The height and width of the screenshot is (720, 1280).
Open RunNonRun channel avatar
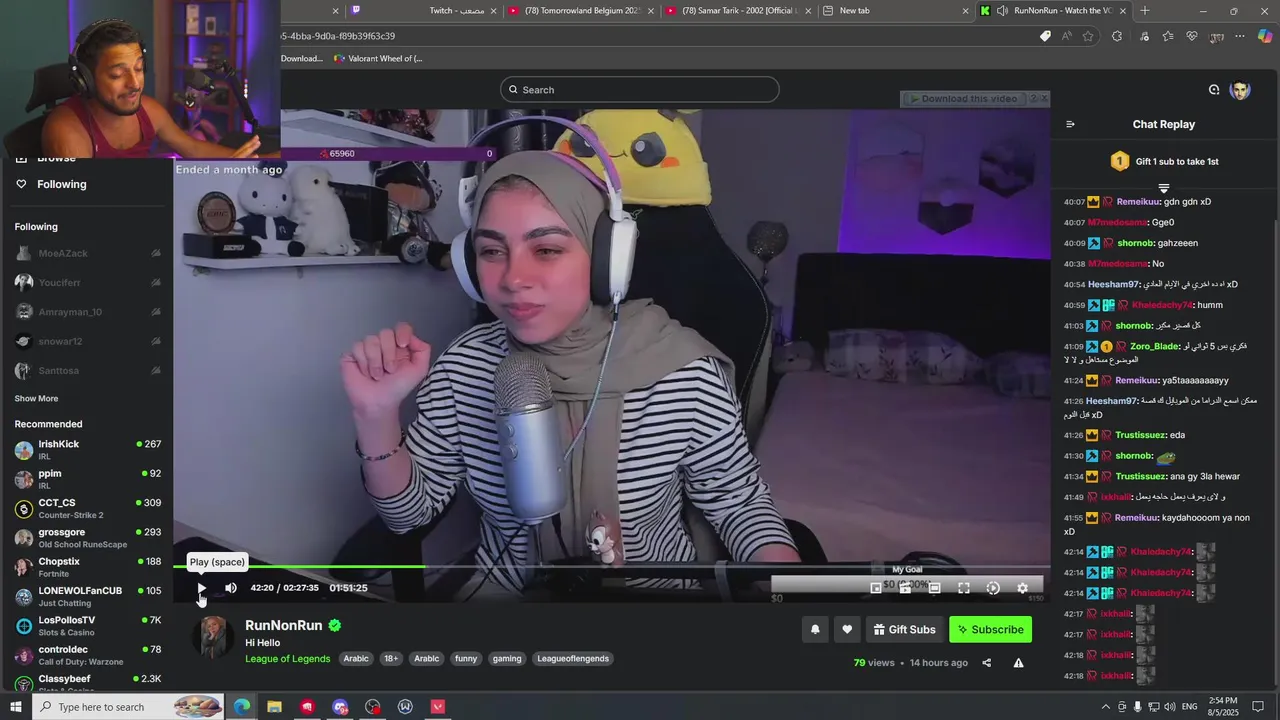click(x=213, y=637)
